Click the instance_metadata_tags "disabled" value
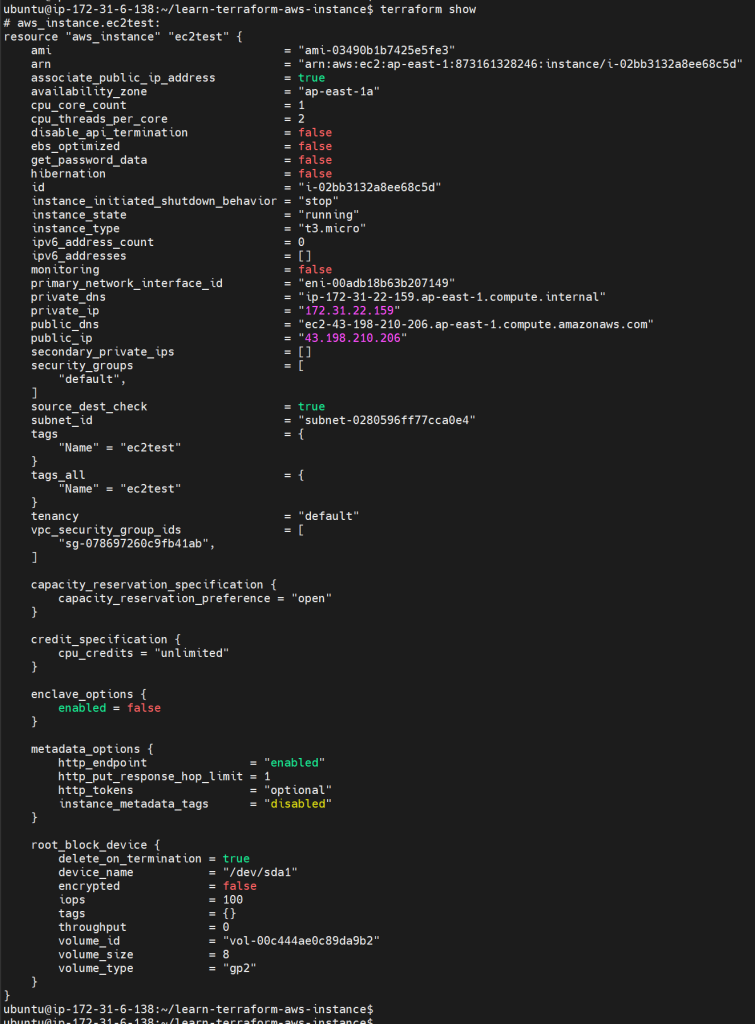 click(297, 803)
